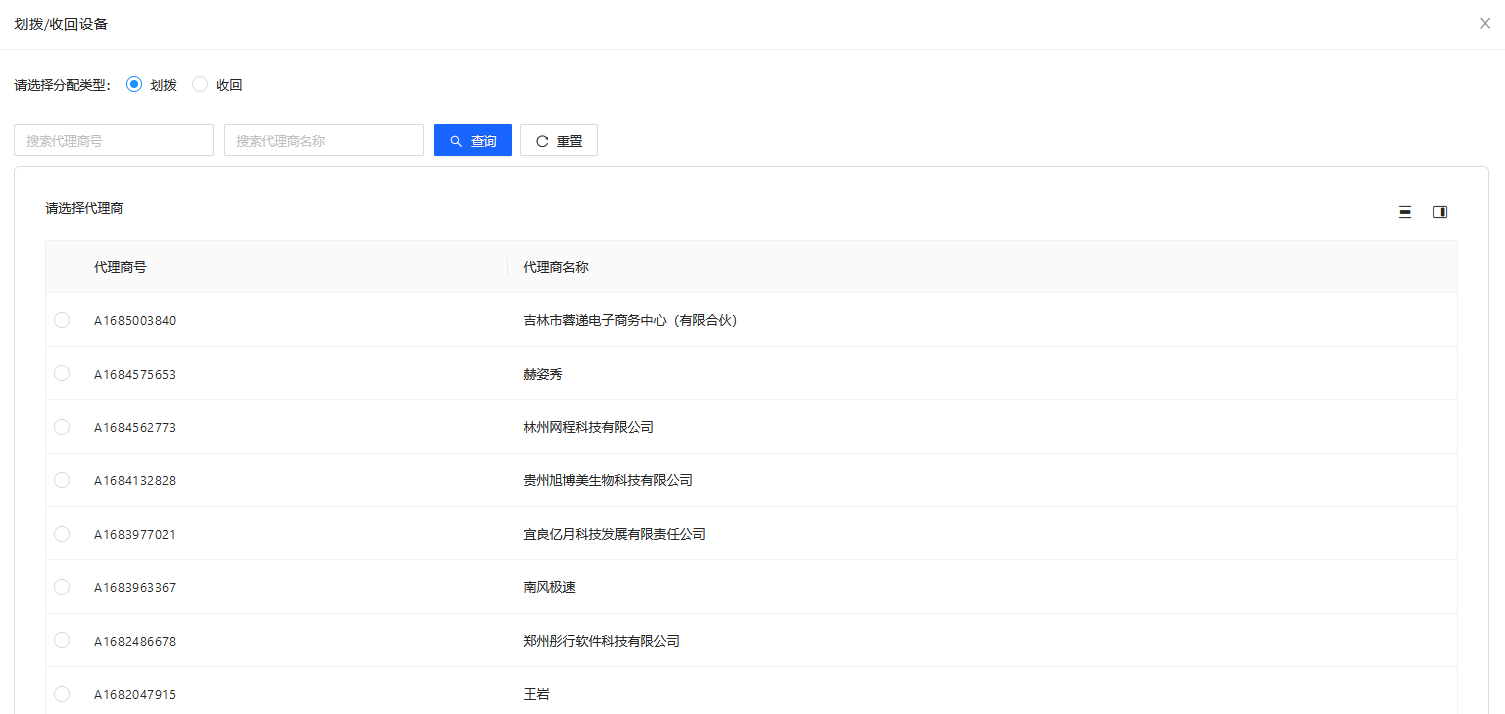Click agent number A1683977021 text
The width and height of the screenshot is (1505, 714).
point(135,534)
